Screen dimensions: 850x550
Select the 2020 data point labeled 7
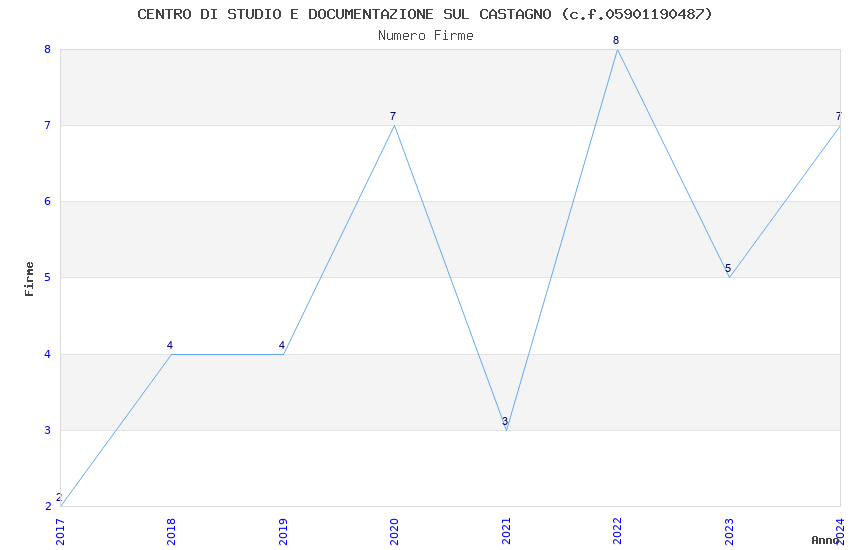[x=394, y=126]
